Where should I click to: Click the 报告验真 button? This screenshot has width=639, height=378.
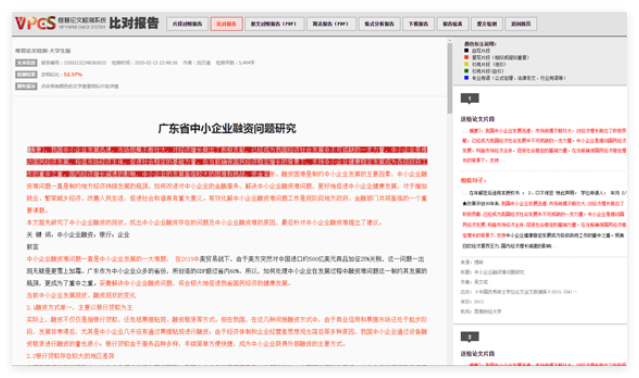click(x=452, y=24)
